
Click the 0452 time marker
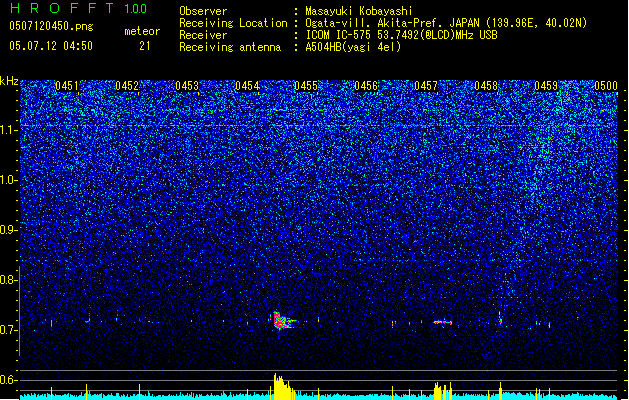coord(127,86)
